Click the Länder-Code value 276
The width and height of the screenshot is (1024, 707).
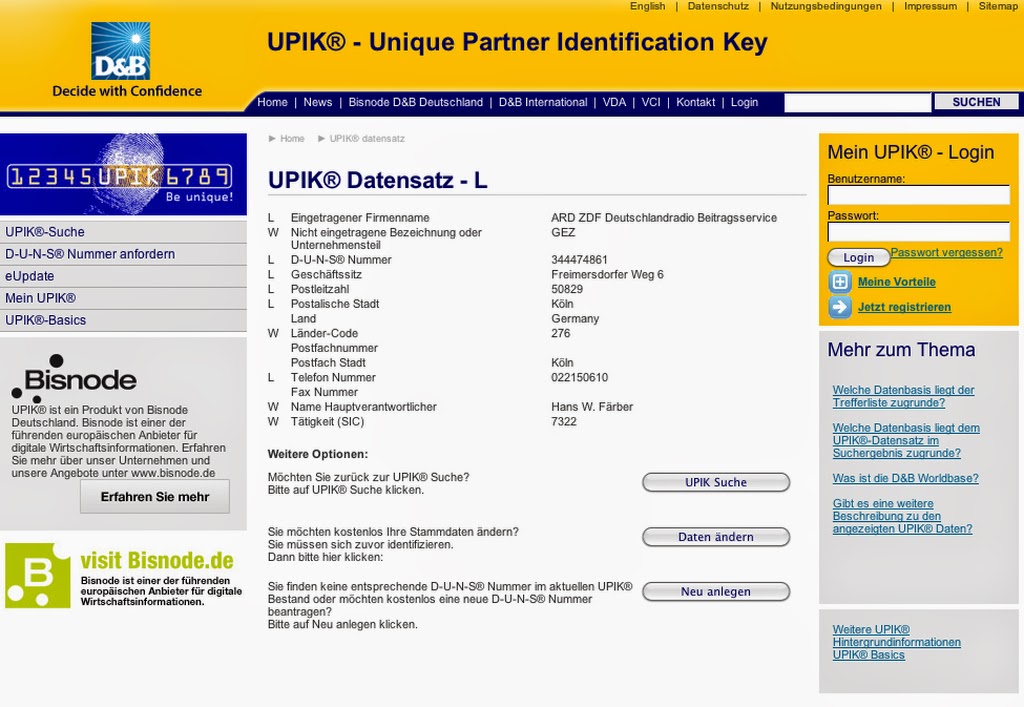pyautogui.click(x=560, y=334)
